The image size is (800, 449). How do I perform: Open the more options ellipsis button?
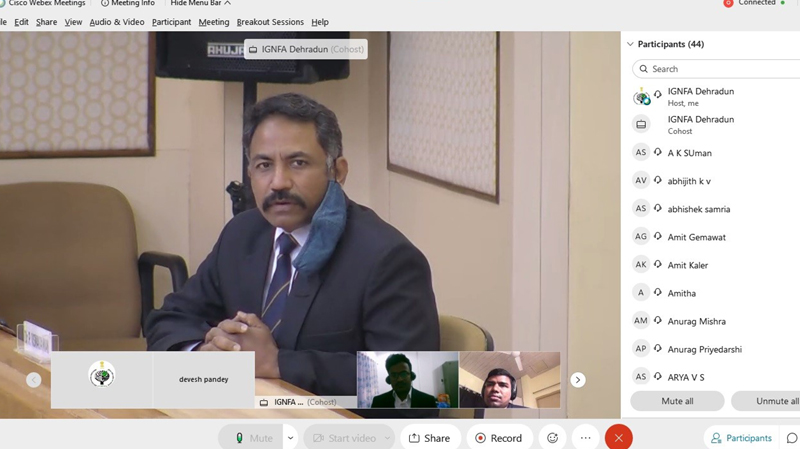[586, 438]
